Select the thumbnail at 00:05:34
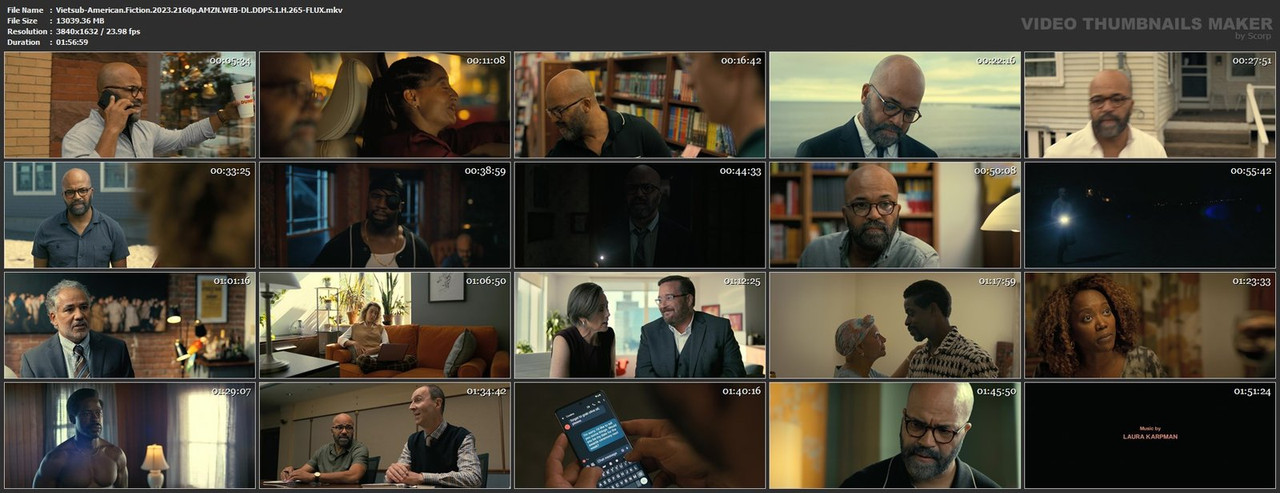This screenshot has width=1280, height=493. point(130,105)
